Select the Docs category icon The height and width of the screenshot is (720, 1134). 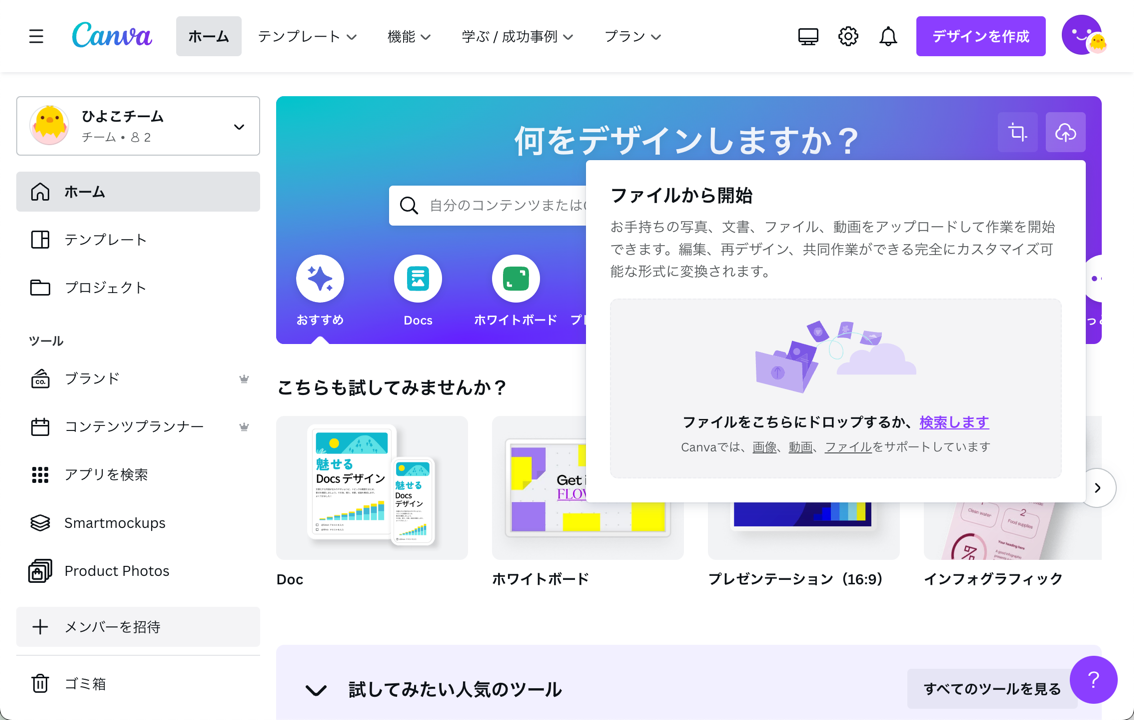(x=418, y=278)
